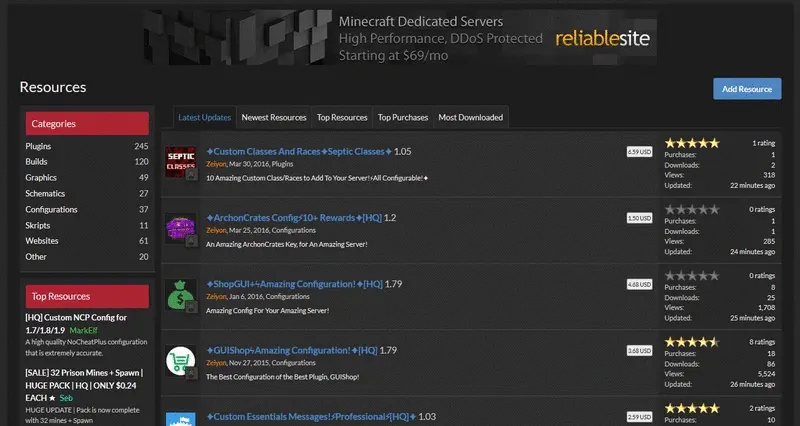The width and height of the screenshot is (800, 426).
Task: Open the Septic Classes resource thumbnail
Action: pyautogui.click(x=181, y=162)
